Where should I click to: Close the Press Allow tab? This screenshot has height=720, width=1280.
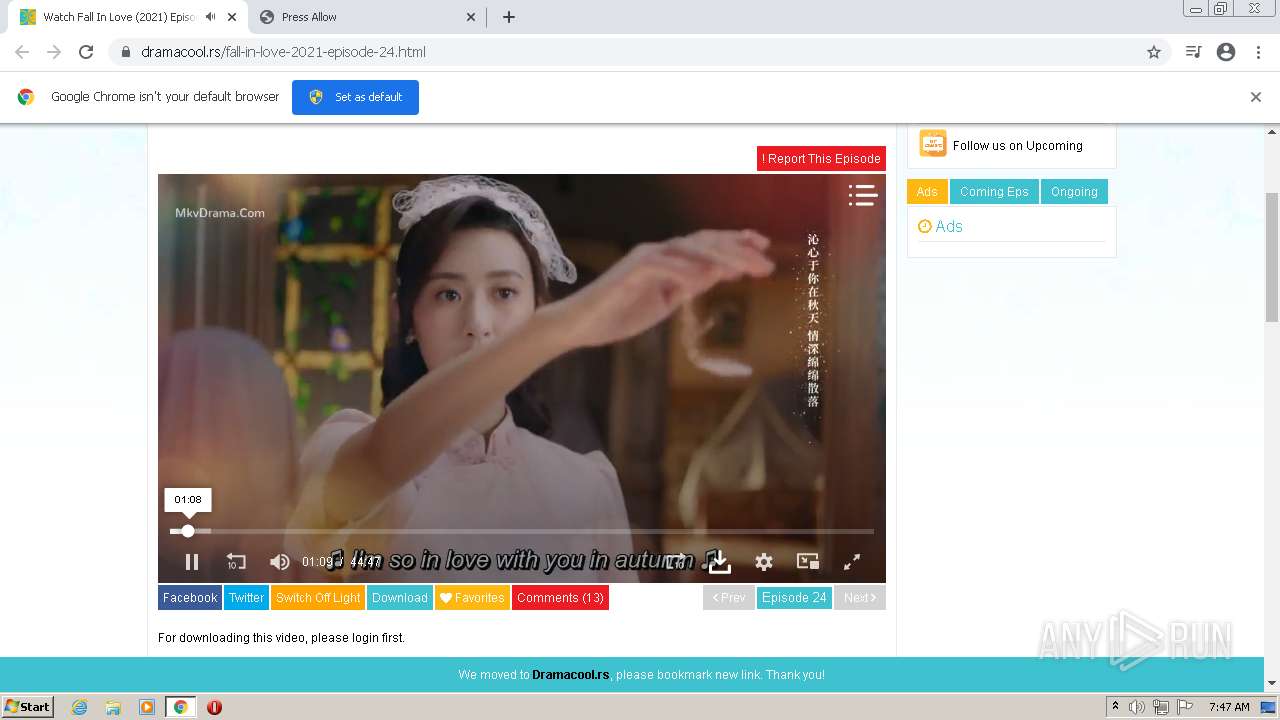pyautogui.click(x=472, y=17)
